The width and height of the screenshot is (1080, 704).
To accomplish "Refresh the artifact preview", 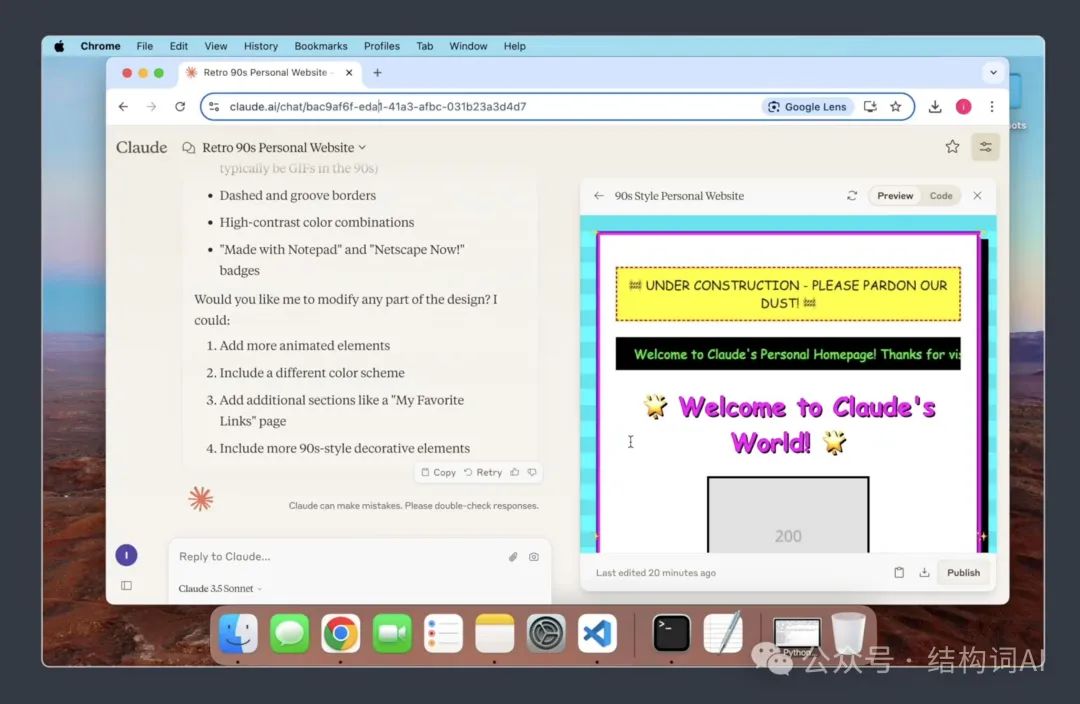I will [852, 196].
